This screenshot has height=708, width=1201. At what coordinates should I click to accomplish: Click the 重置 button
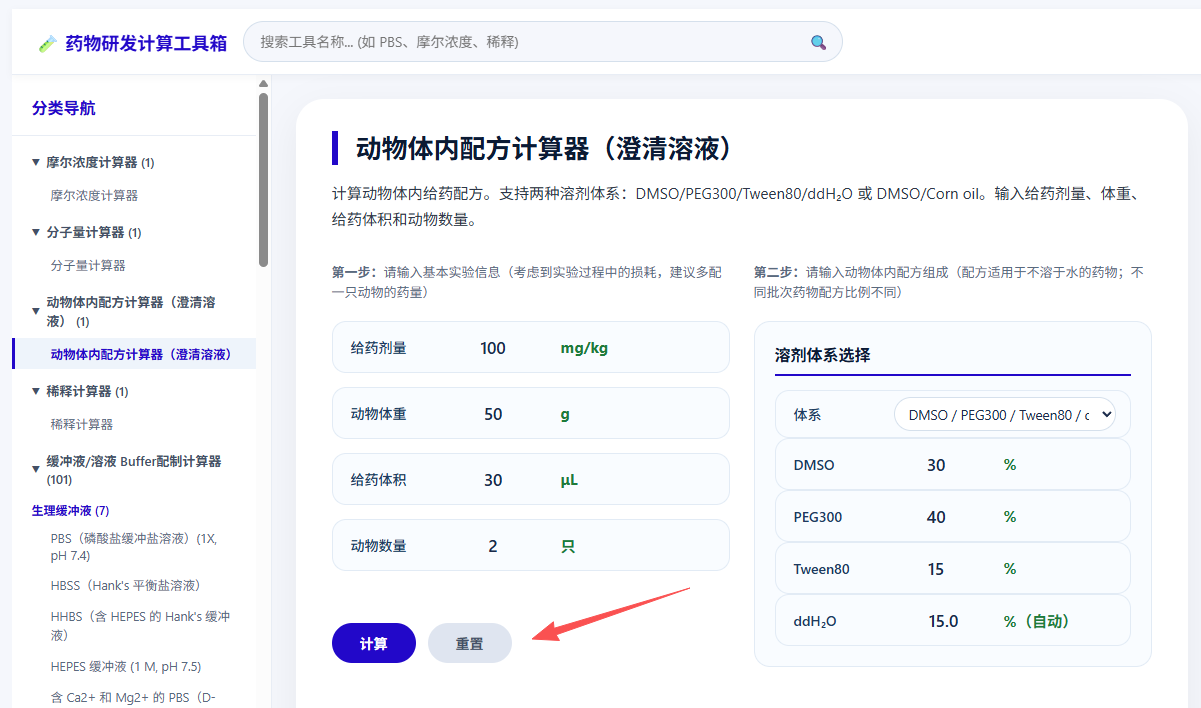(x=470, y=643)
